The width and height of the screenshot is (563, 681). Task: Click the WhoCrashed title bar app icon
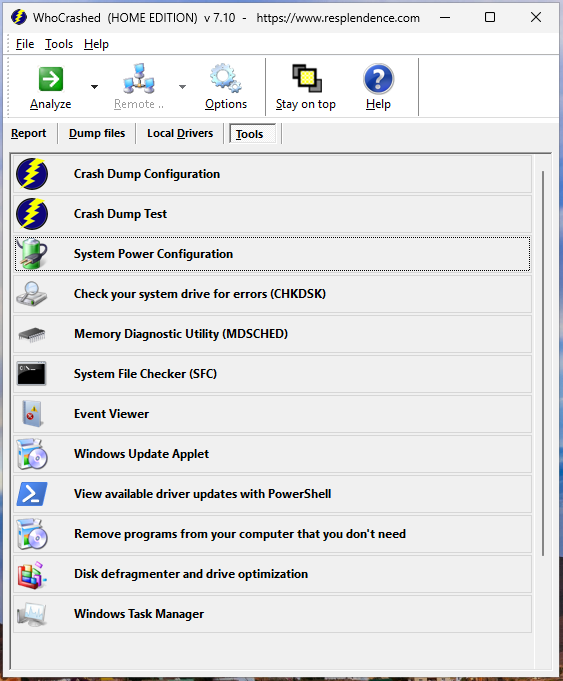[x=19, y=17]
